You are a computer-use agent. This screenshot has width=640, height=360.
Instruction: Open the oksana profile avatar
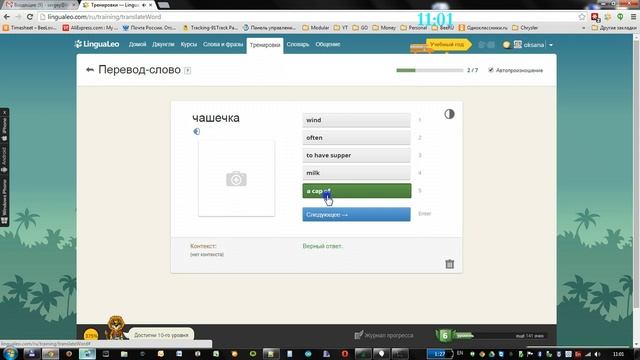tap(518, 44)
